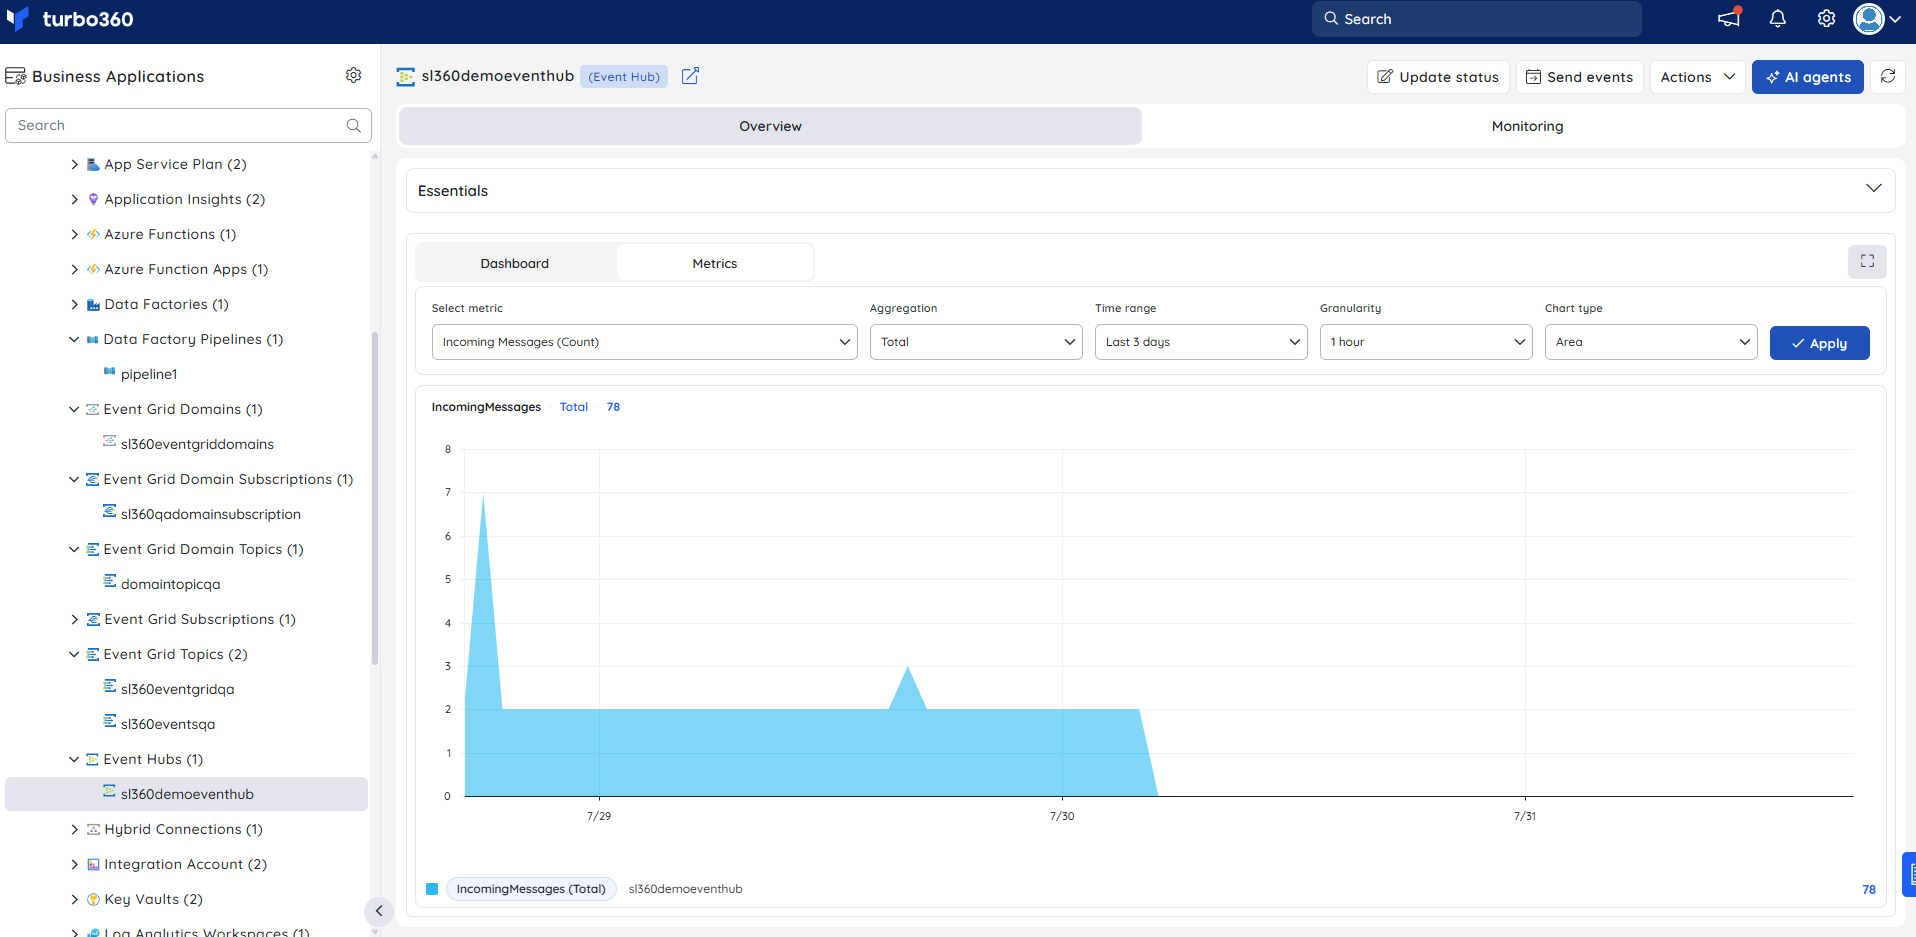
Task: Click the sidebar search magnifier icon
Action: (353, 125)
